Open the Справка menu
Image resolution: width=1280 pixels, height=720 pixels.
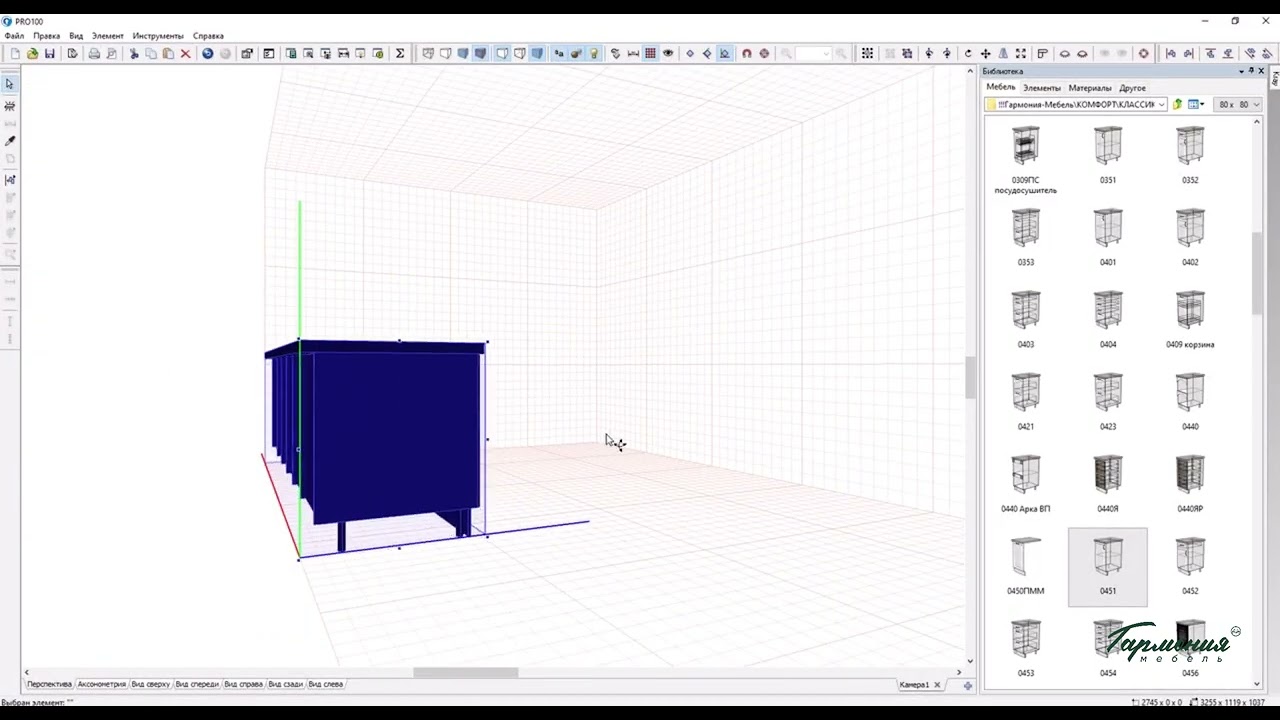[x=208, y=36]
